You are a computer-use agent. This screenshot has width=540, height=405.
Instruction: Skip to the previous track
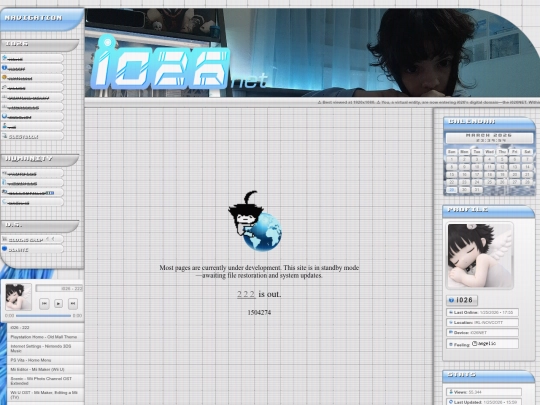tap(44, 303)
